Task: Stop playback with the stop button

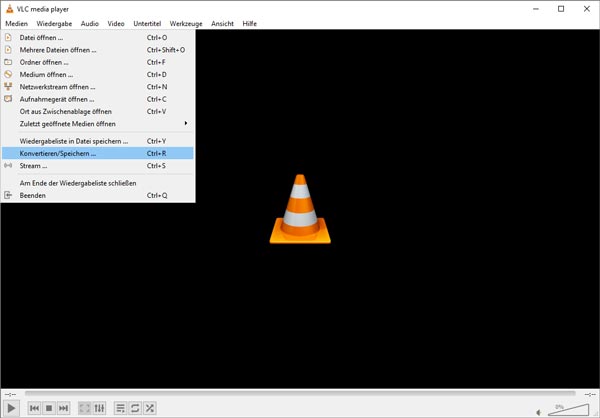Action: 49,408
